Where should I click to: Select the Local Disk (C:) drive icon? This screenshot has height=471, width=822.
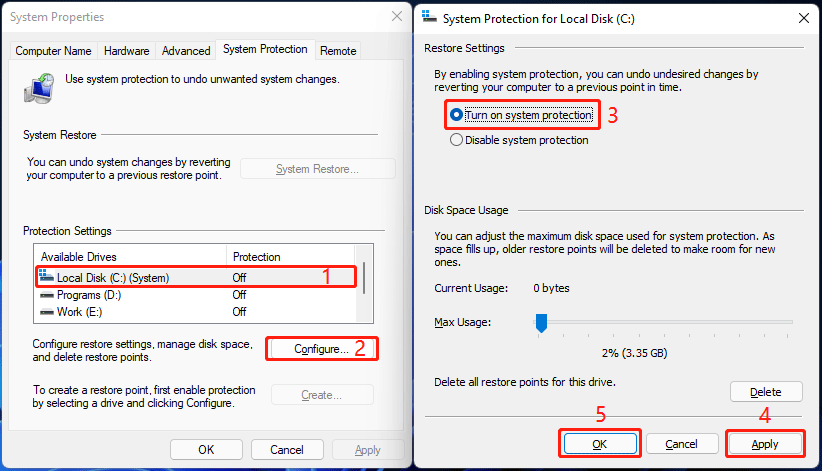46,277
